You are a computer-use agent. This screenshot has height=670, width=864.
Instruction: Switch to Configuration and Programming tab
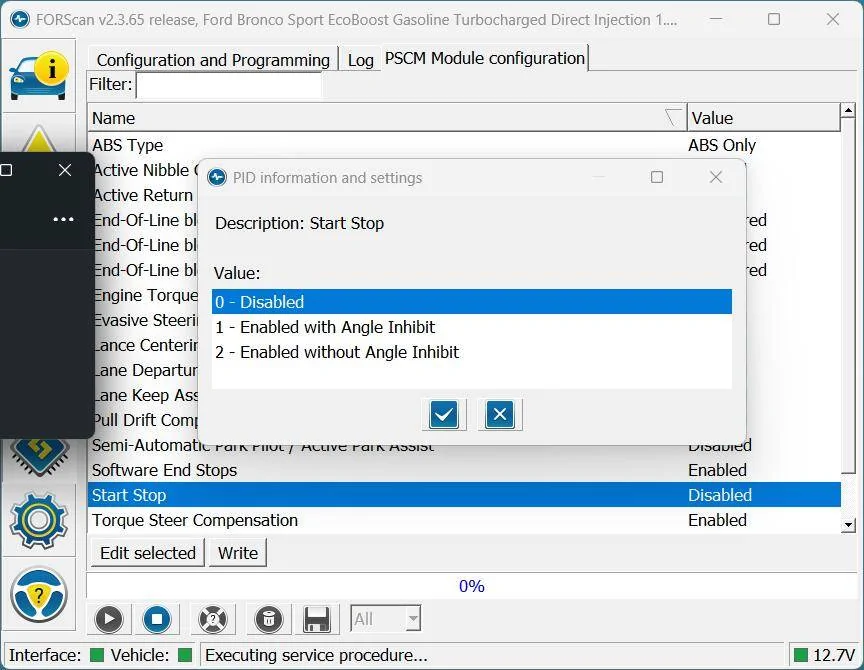[x=213, y=60]
